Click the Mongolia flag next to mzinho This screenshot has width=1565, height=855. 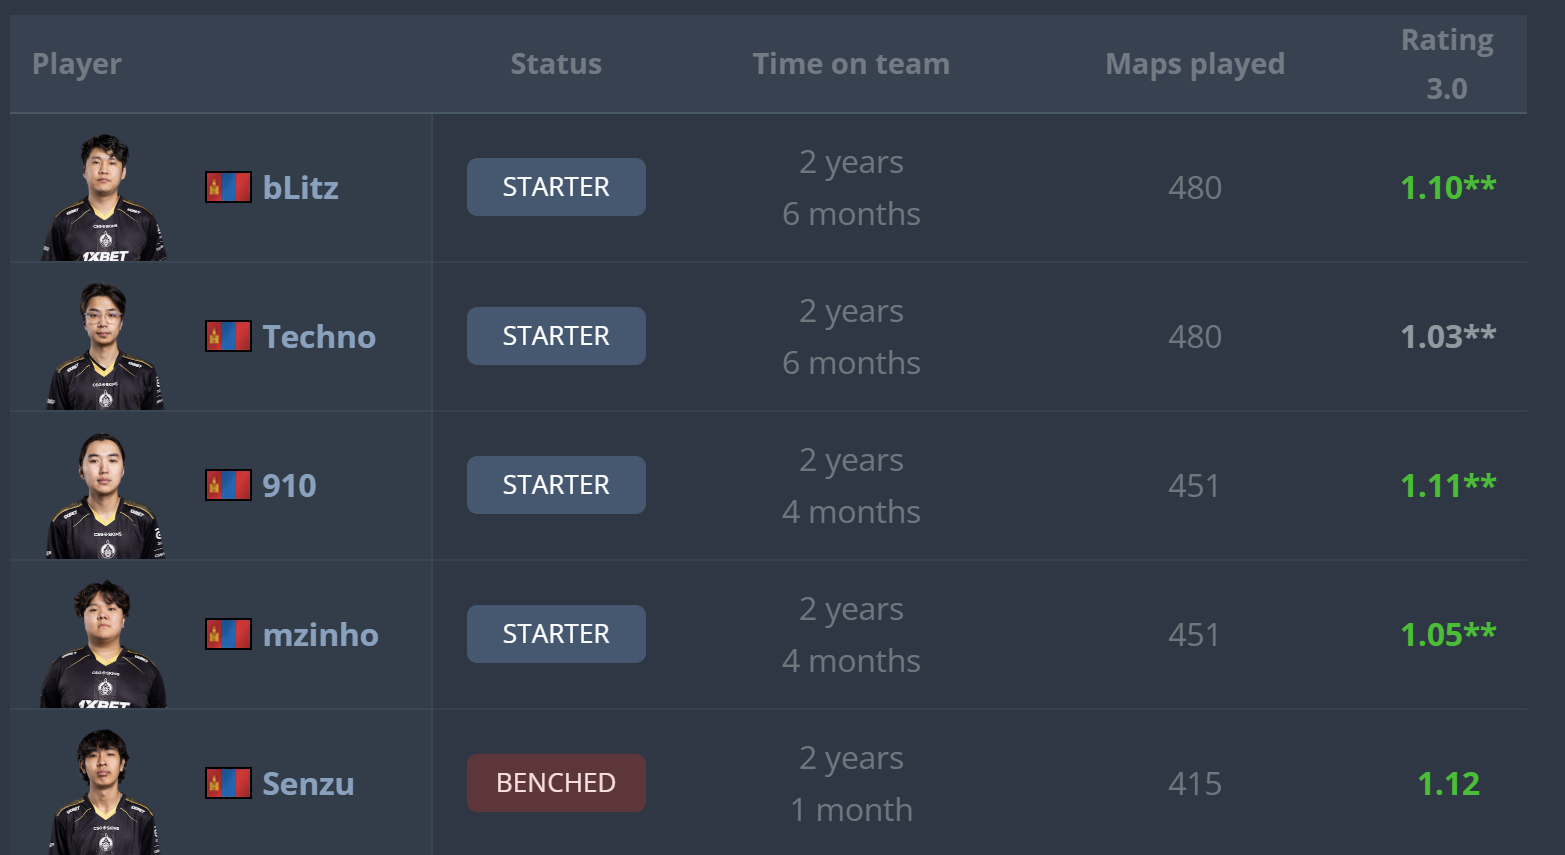pyautogui.click(x=228, y=634)
